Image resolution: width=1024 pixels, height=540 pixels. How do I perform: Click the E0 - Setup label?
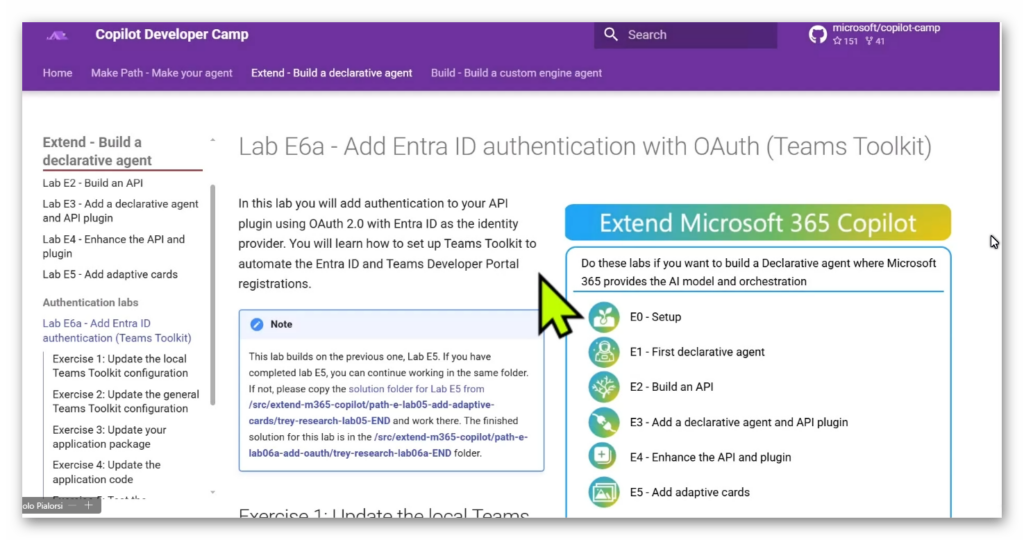coord(655,317)
